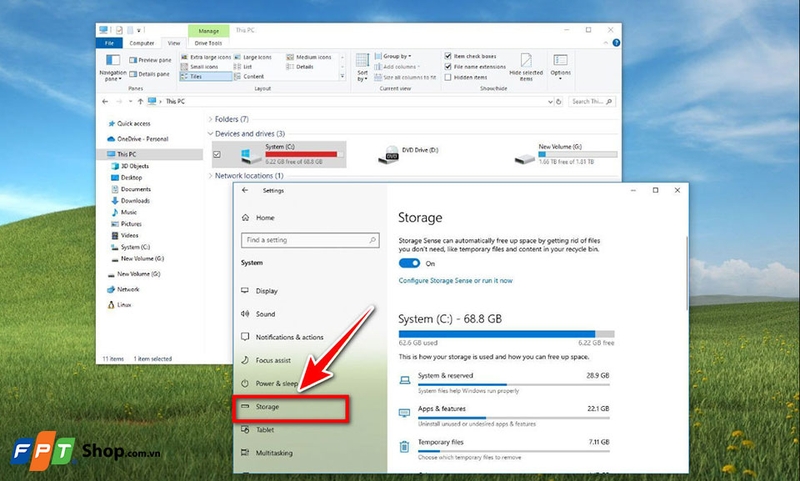Screen dimensions: 800x481
Task: Open the Sort by menu
Action: point(362,67)
